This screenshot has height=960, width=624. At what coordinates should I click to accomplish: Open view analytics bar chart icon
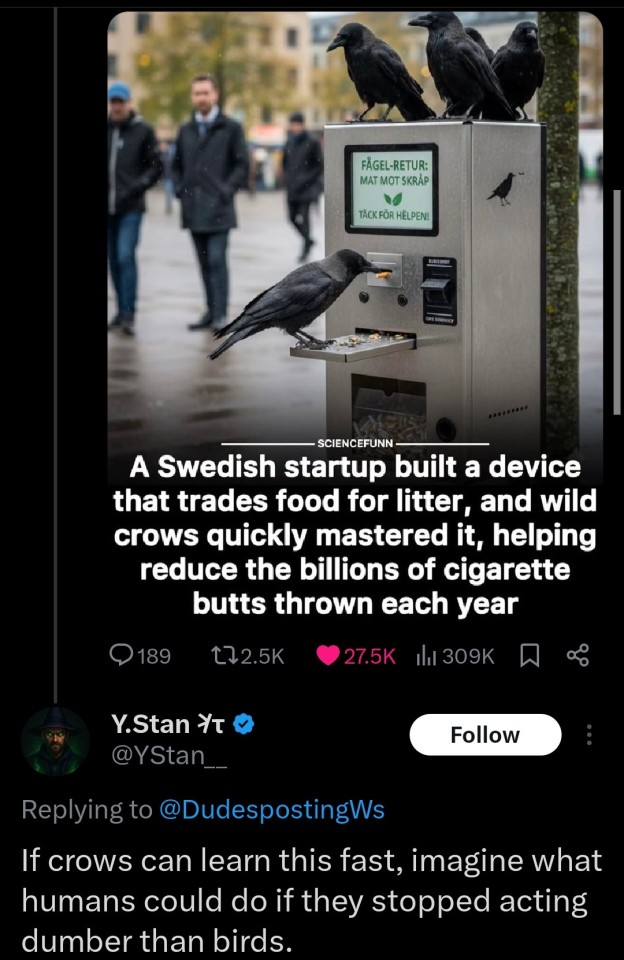(426, 656)
